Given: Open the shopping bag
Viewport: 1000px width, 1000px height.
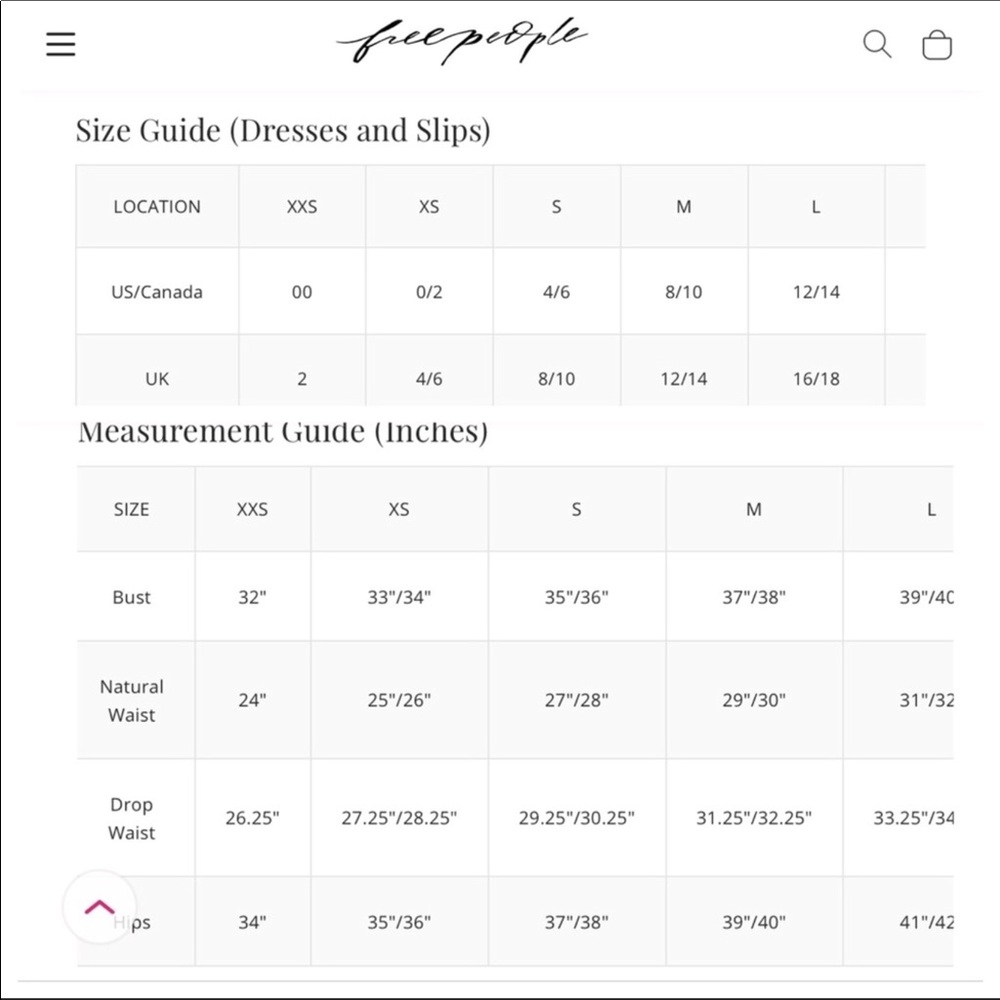Looking at the screenshot, I should click(937, 45).
